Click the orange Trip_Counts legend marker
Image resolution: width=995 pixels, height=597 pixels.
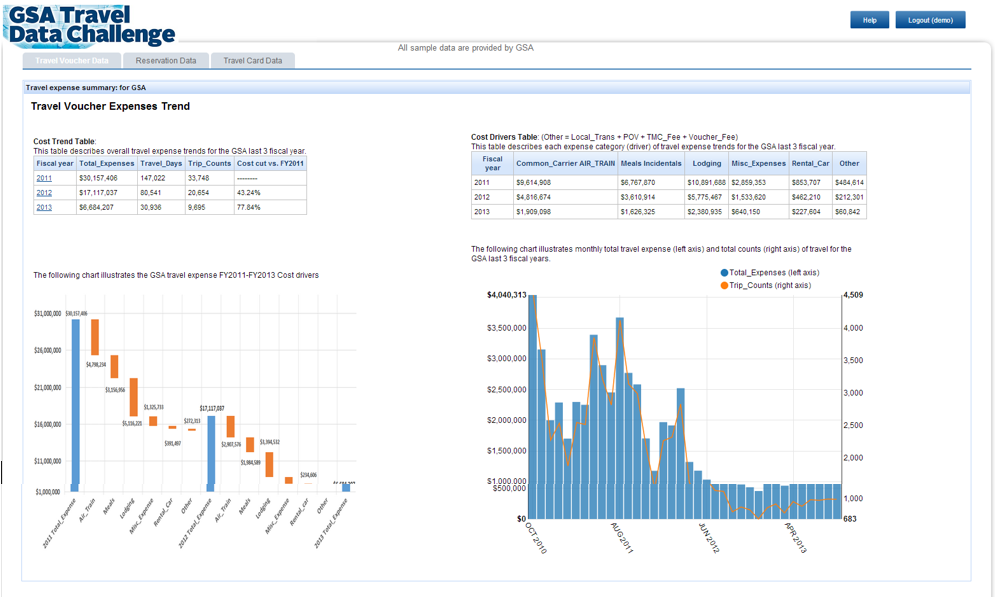click(x=724, y=285)
